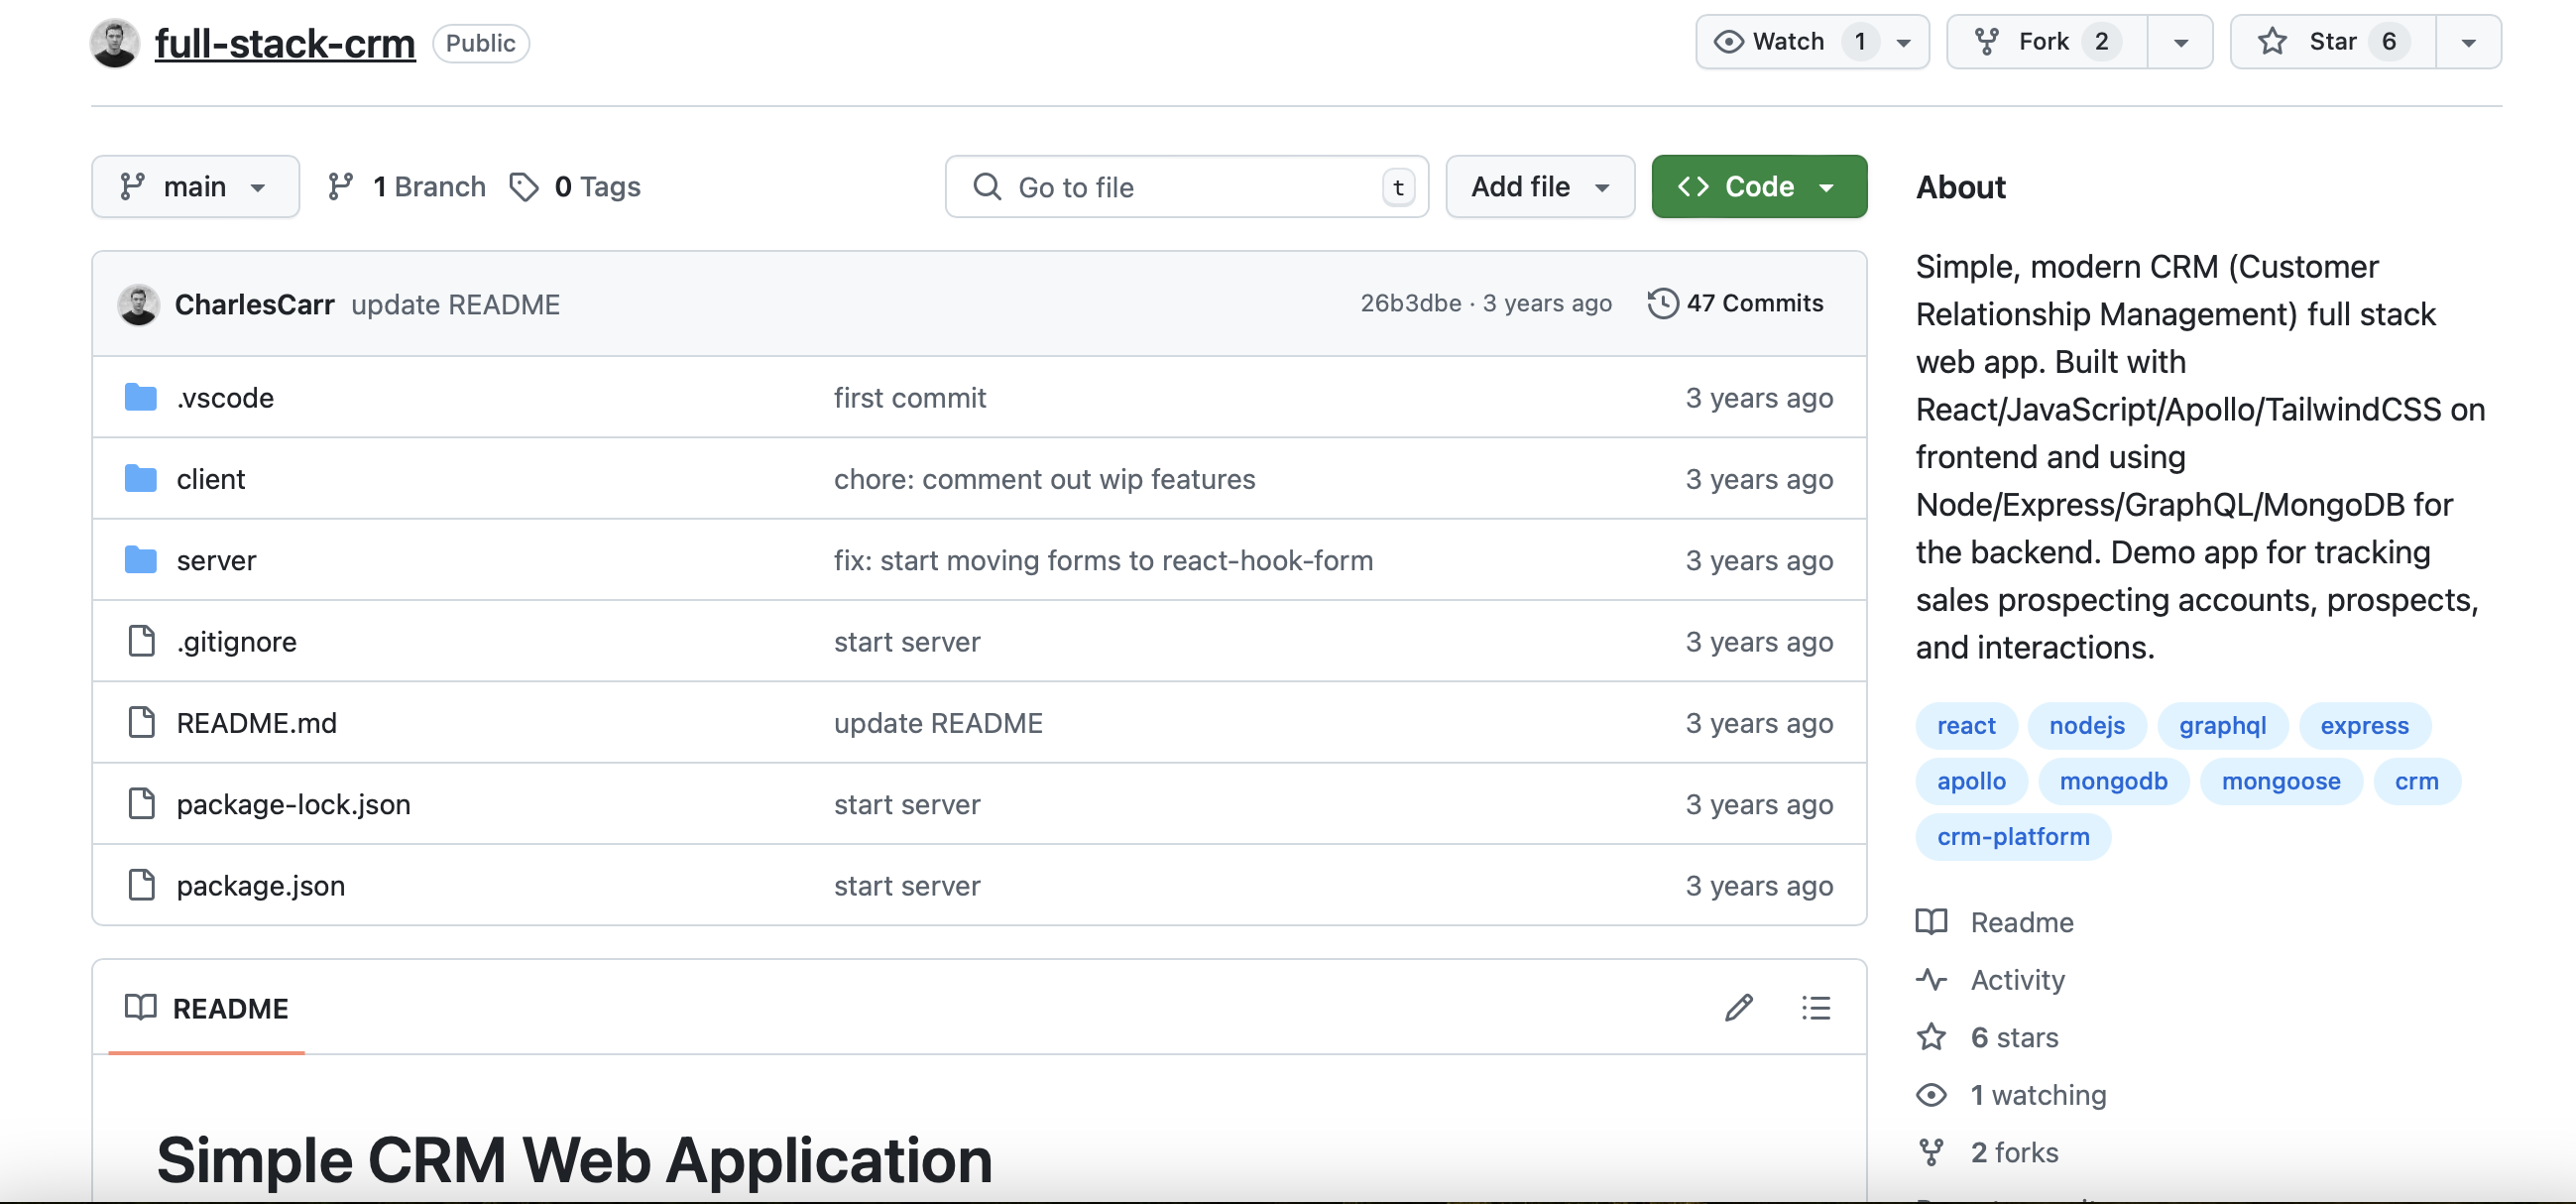Open the green Code menu button
The width and height of the screenshot is (2576, 1204).
pyautogui.click(x=1758, y=186)
